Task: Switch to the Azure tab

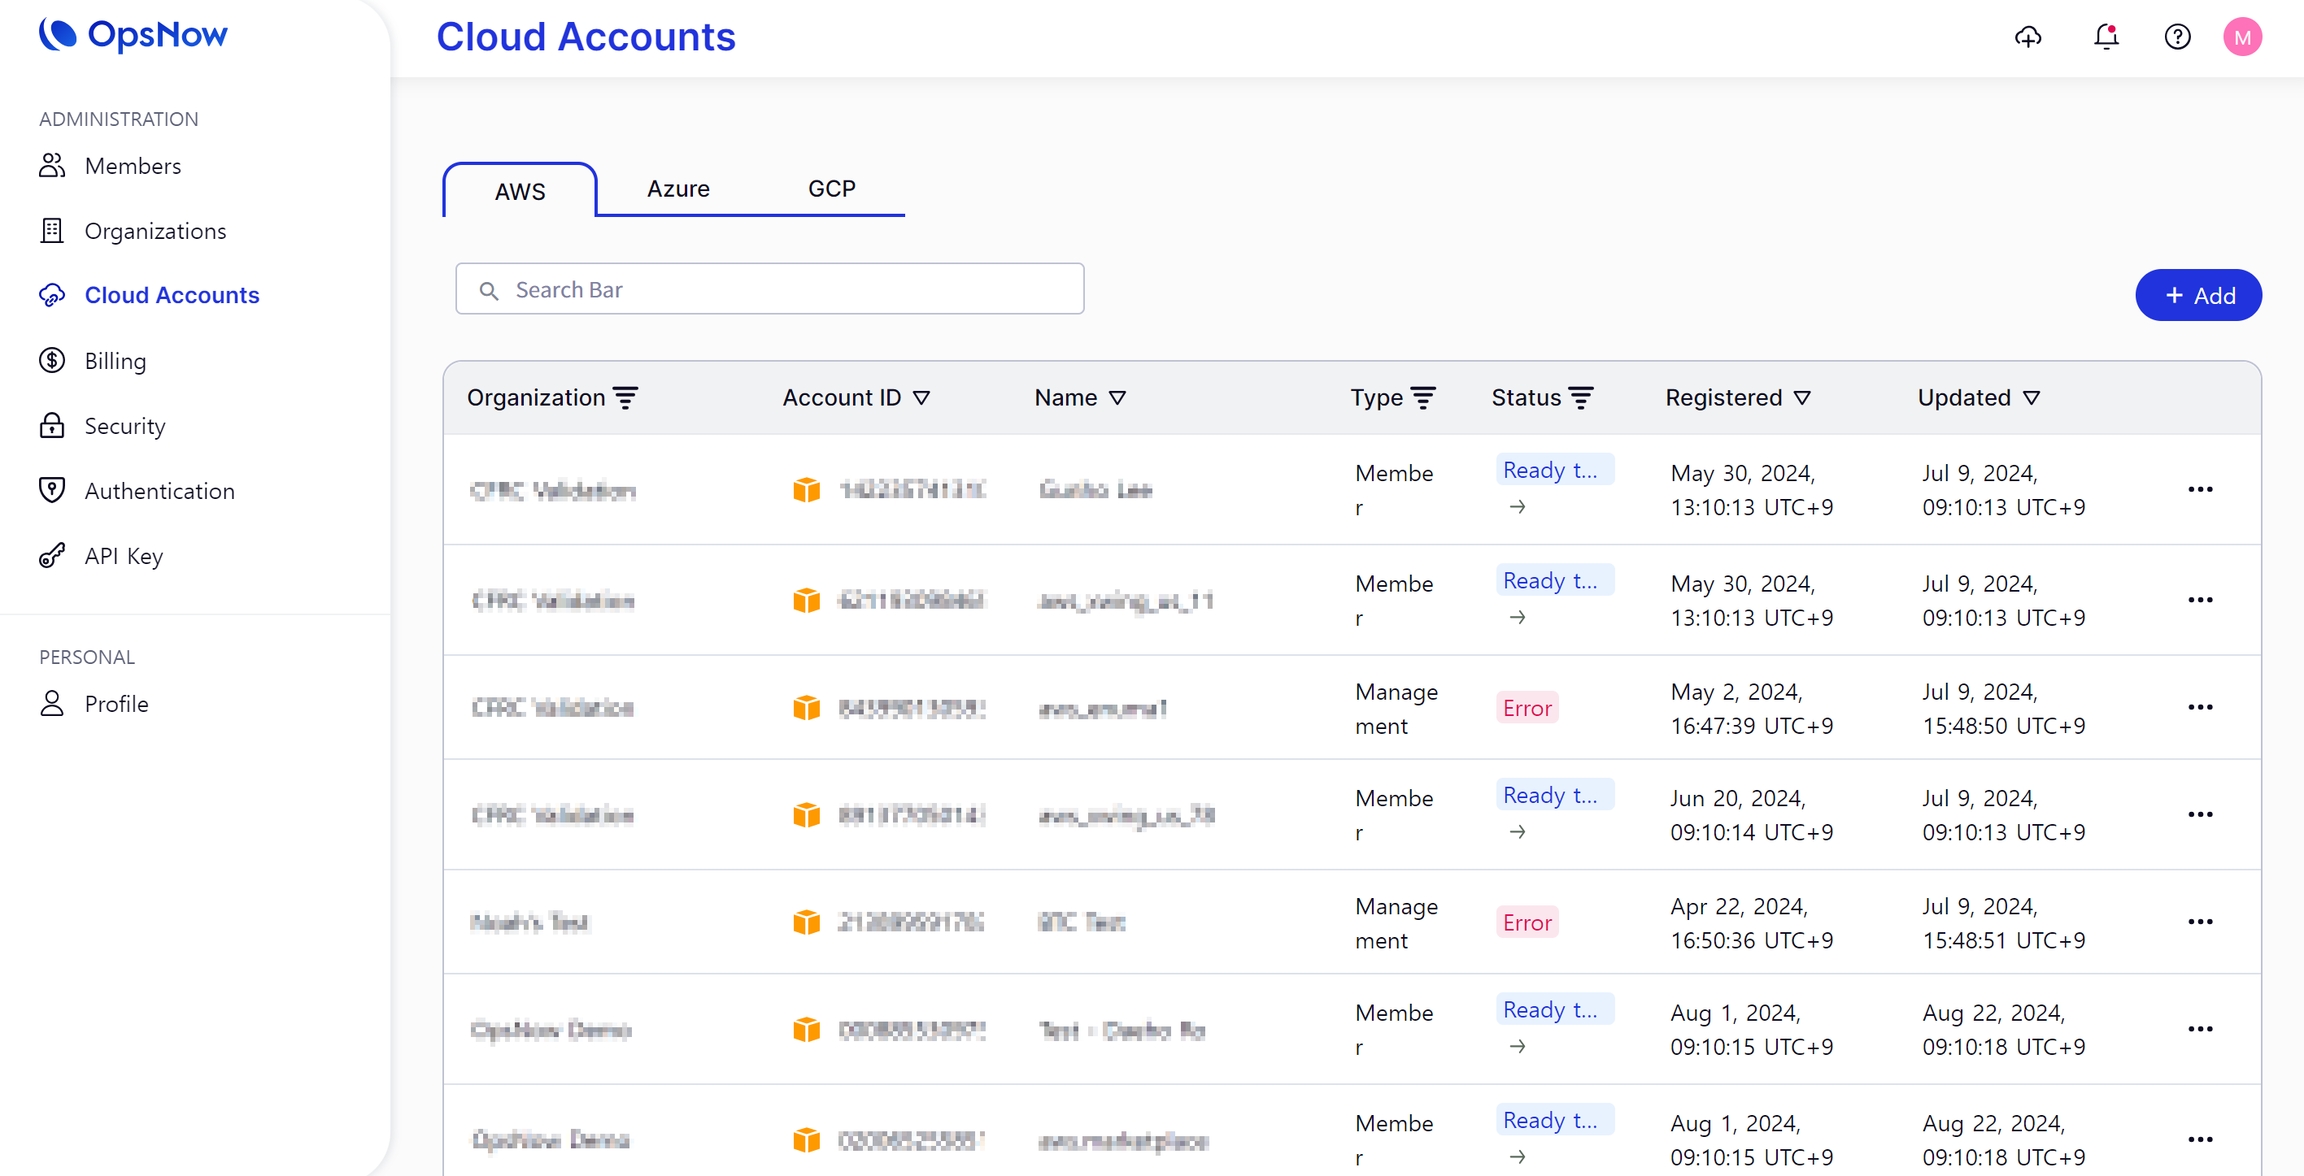Action: point(678,189)
